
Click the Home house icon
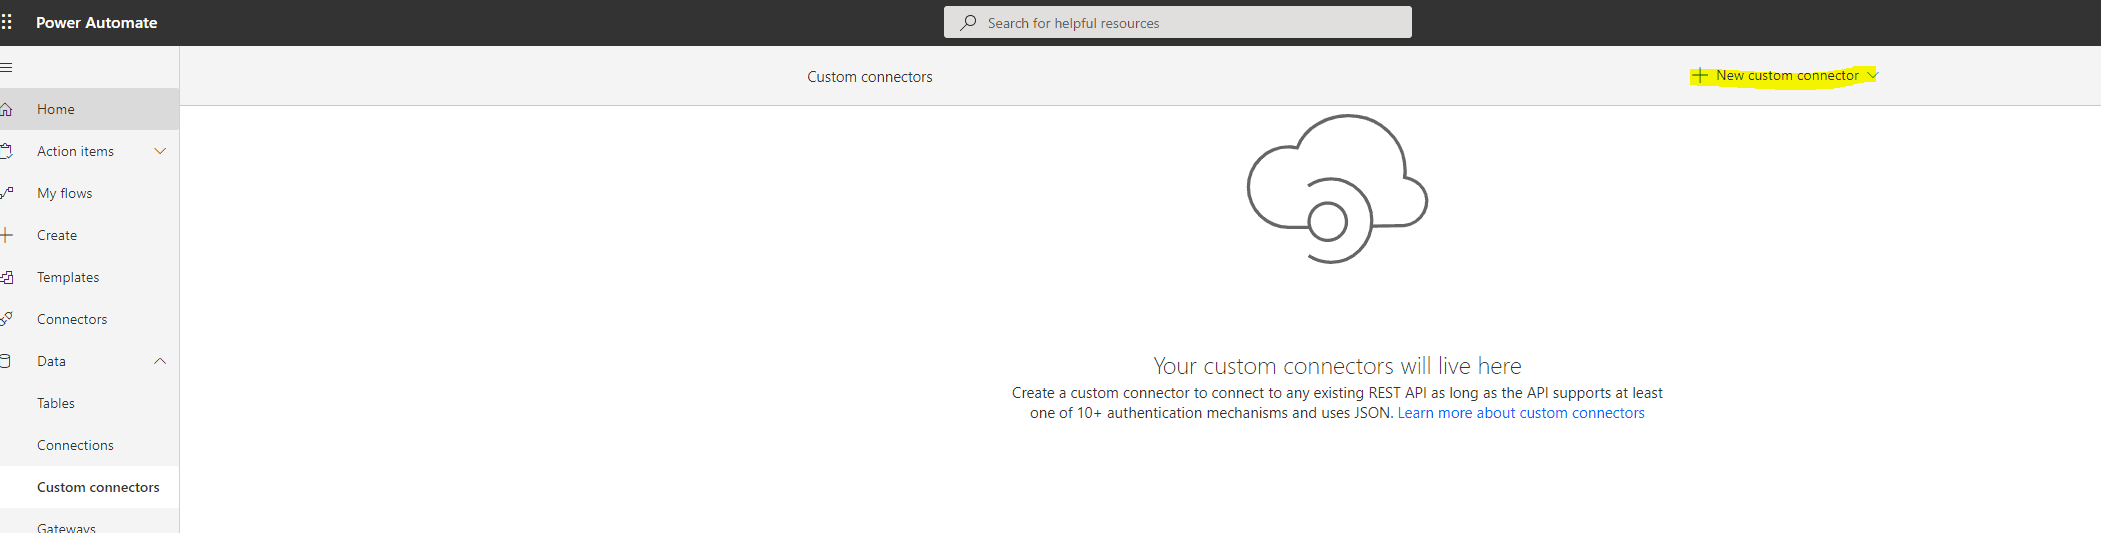click(7, 109)
